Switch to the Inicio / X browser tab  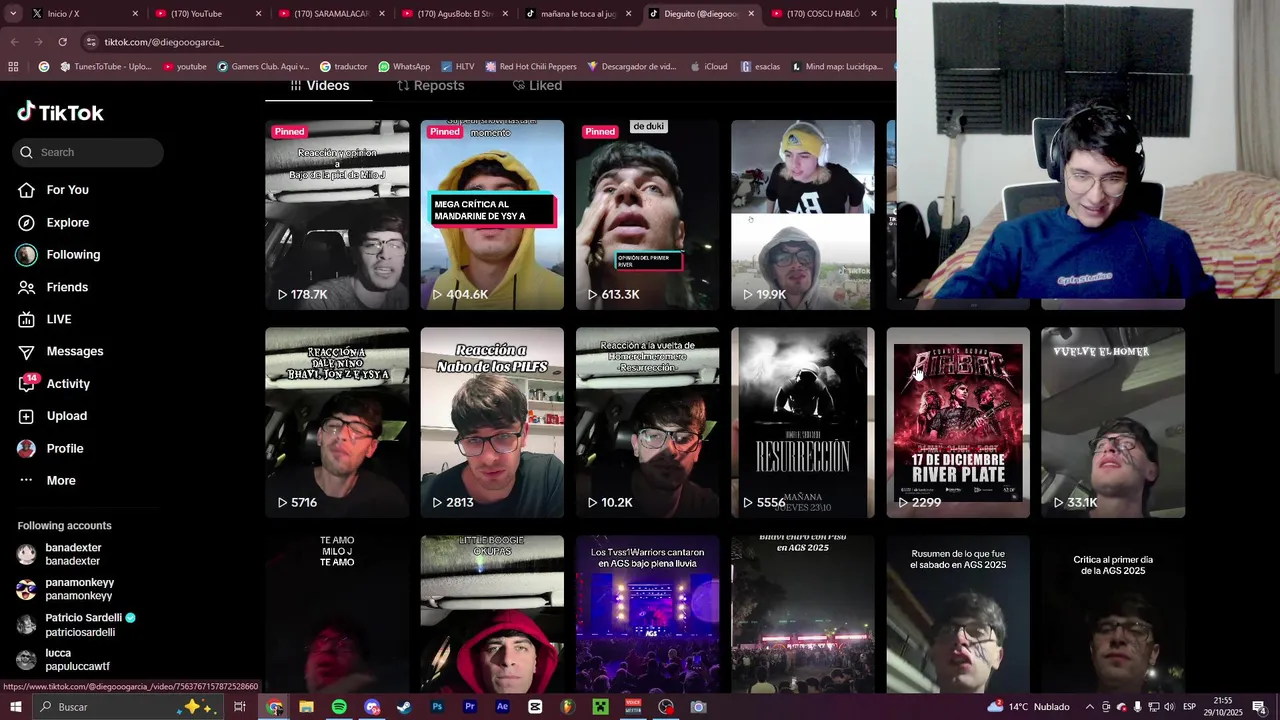(x=85, y=14)
